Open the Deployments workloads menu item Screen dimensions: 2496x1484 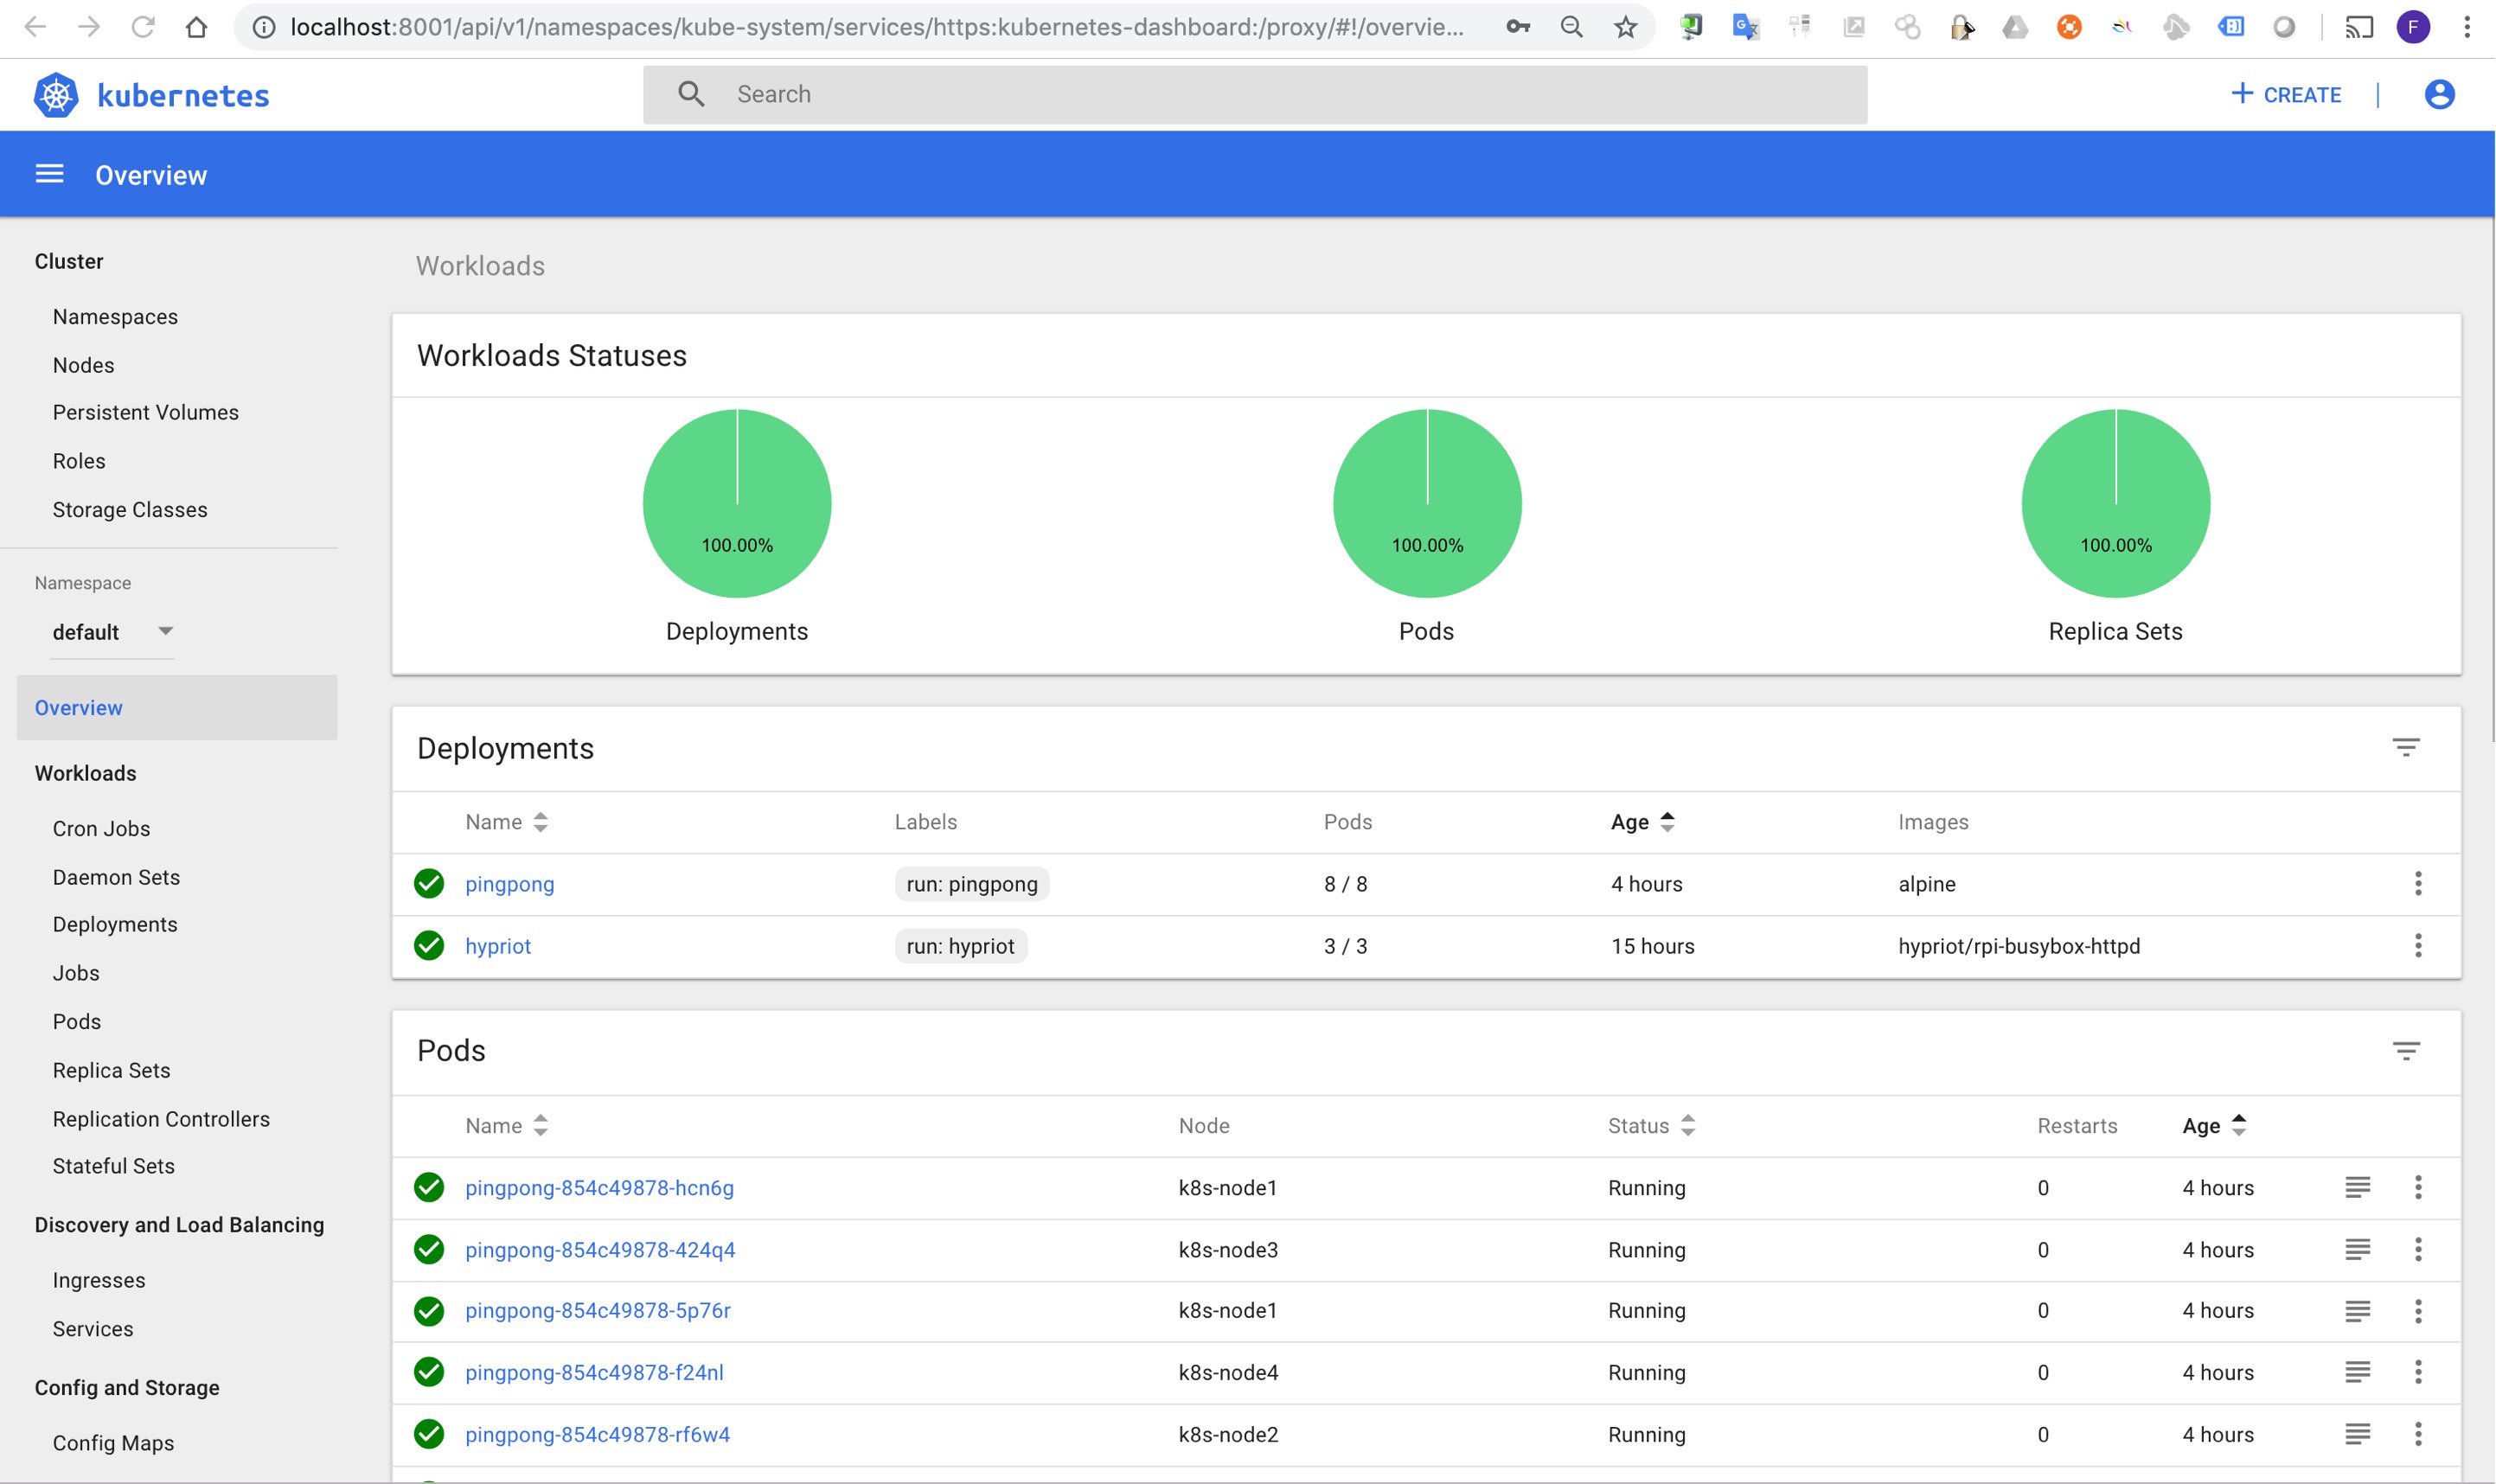(115, 924)
